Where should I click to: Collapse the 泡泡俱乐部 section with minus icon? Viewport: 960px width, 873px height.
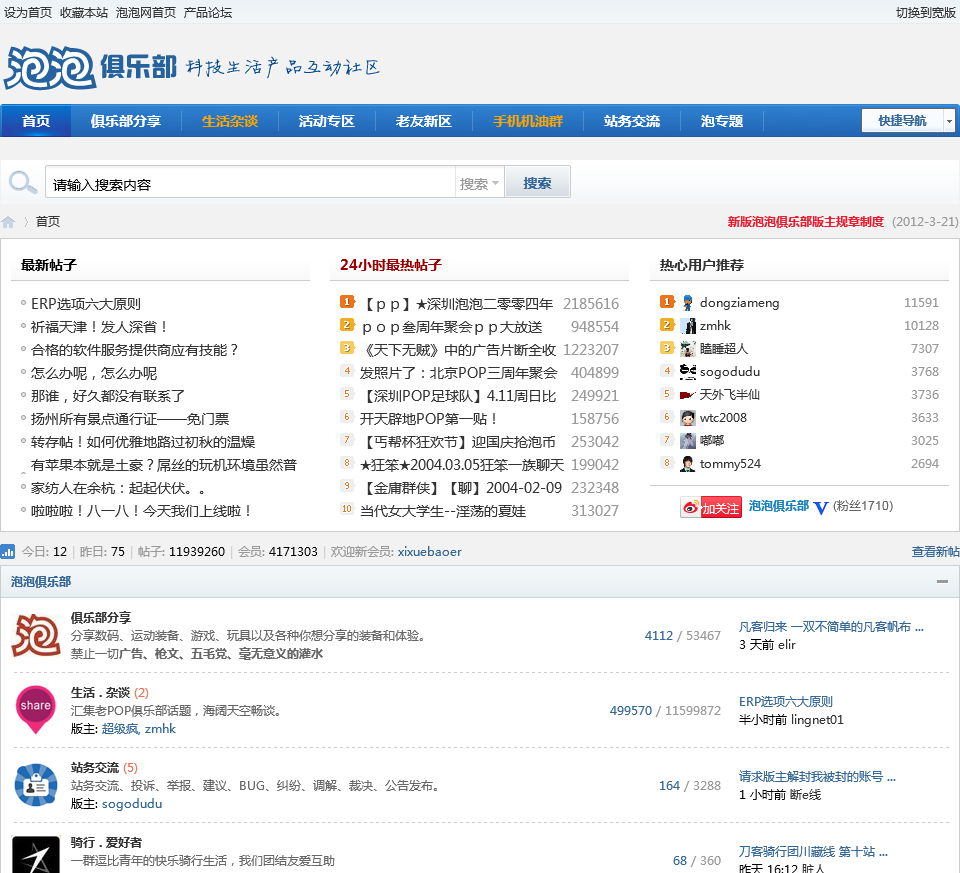[942, 582]
